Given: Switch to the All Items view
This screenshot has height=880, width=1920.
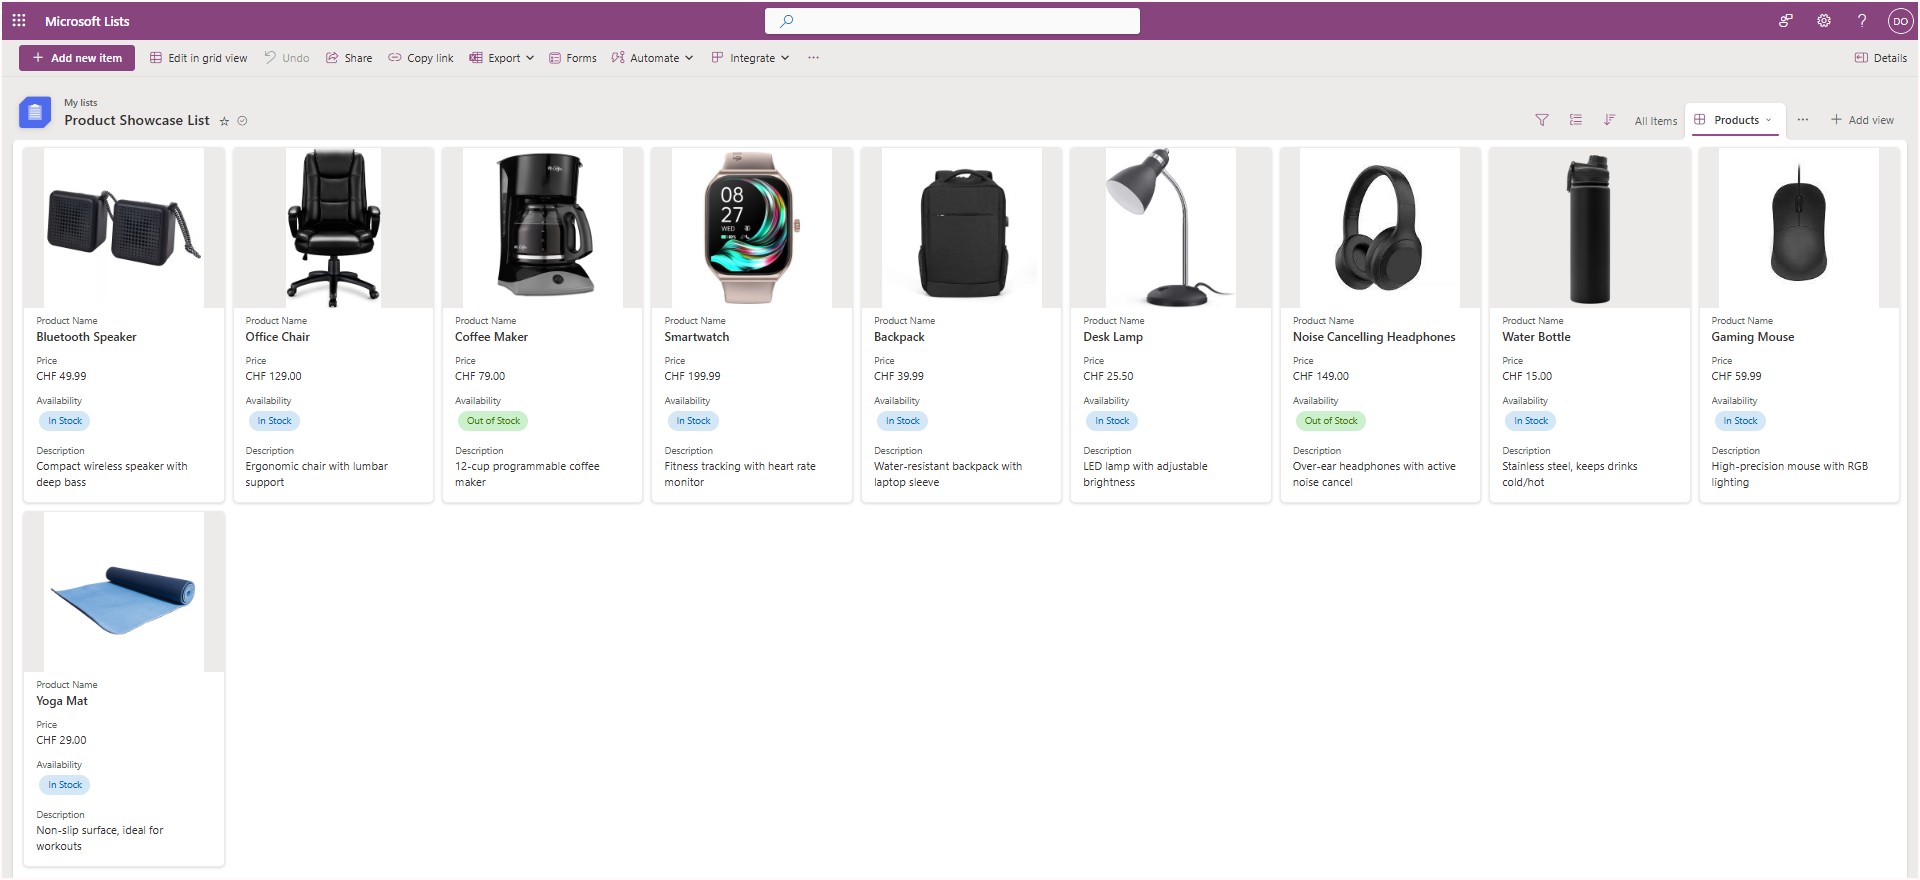Looking at the screenshot, I should click(1655, 121).
